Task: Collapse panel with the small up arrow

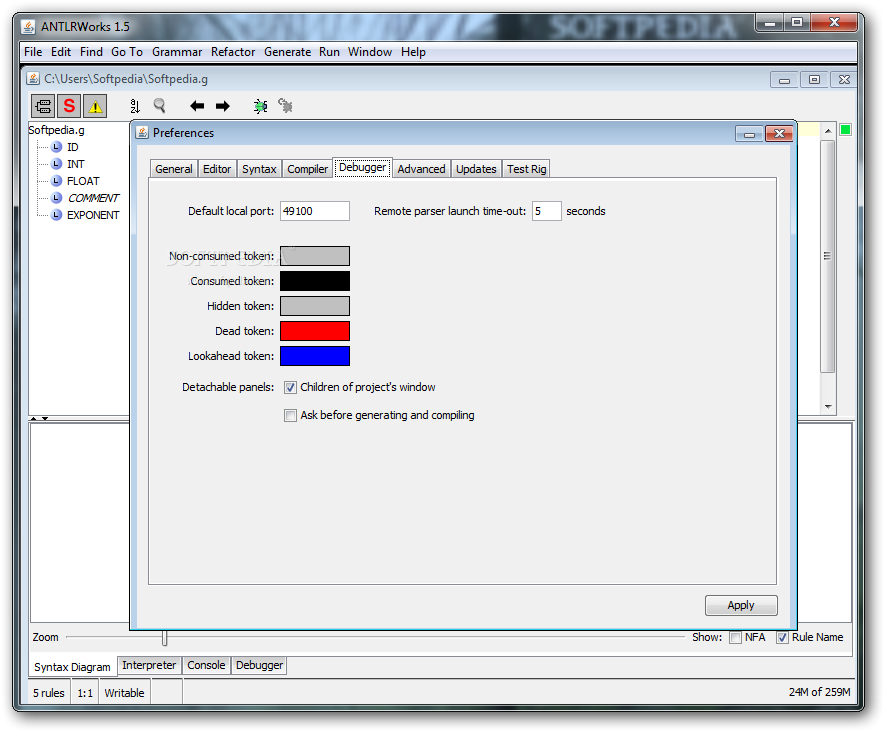Action: (33, 419)
